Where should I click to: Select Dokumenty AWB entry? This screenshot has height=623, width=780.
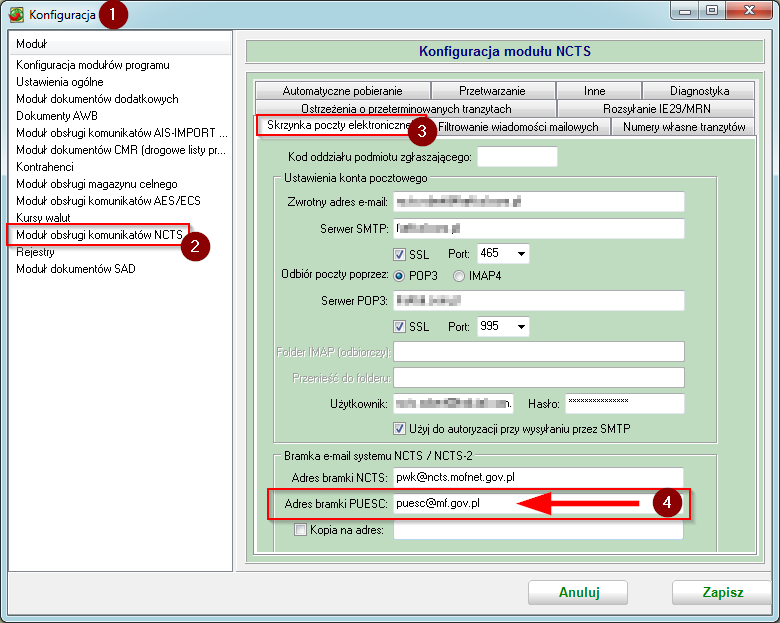[57, 116]
